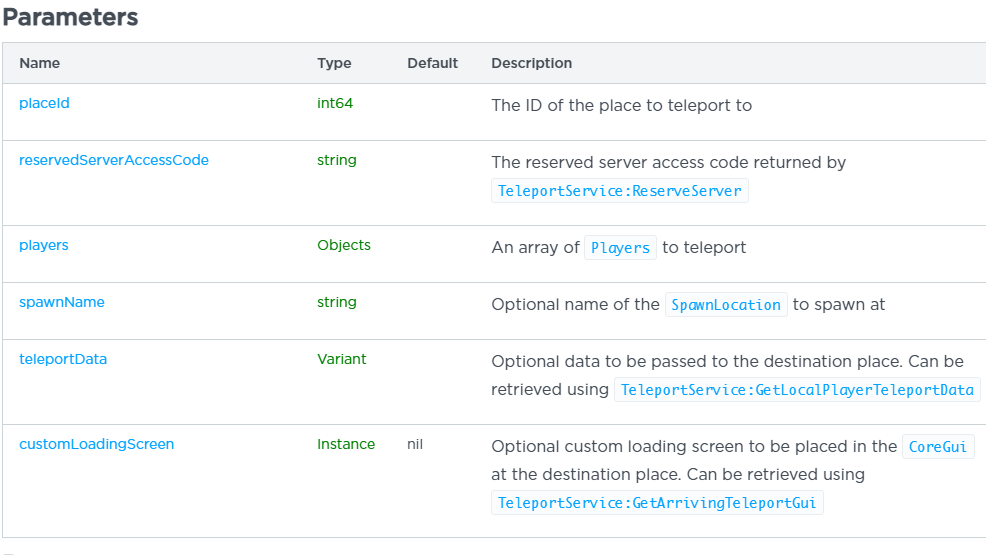Click 'Optional data to be passed' description line
The width and height of the screenshot is (986, 555).
click(x=728, y=361)
